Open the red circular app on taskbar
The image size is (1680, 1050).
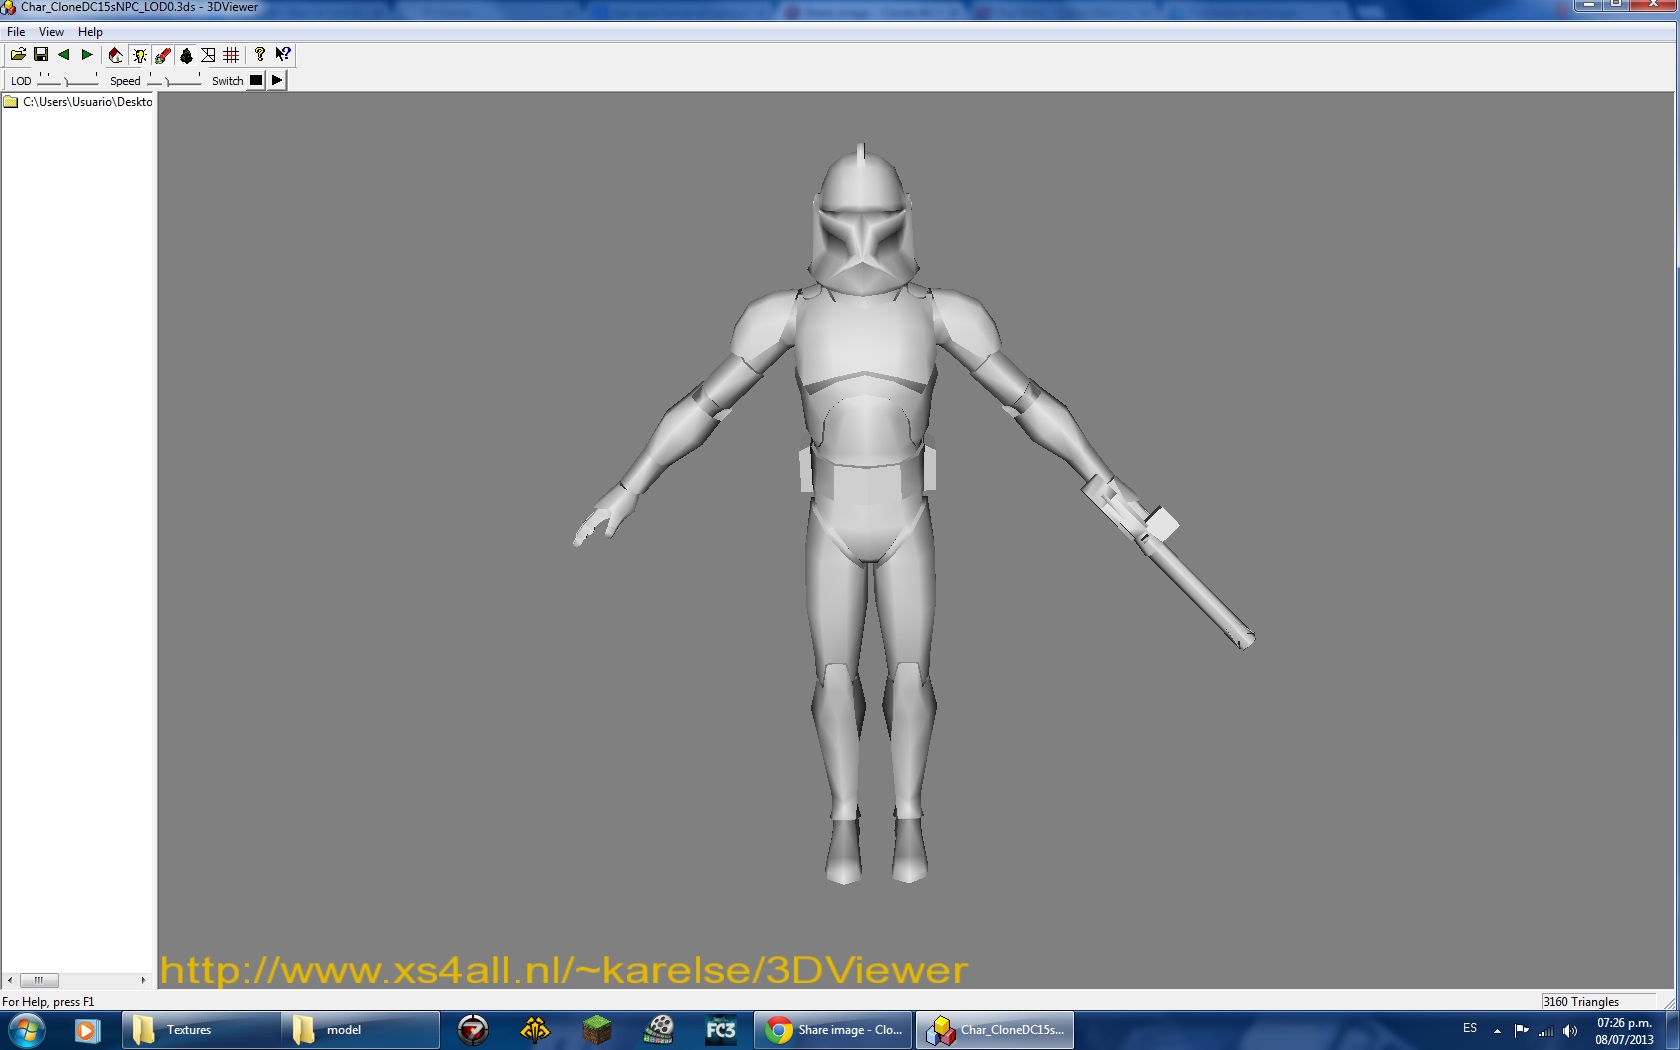(473, 1030)
